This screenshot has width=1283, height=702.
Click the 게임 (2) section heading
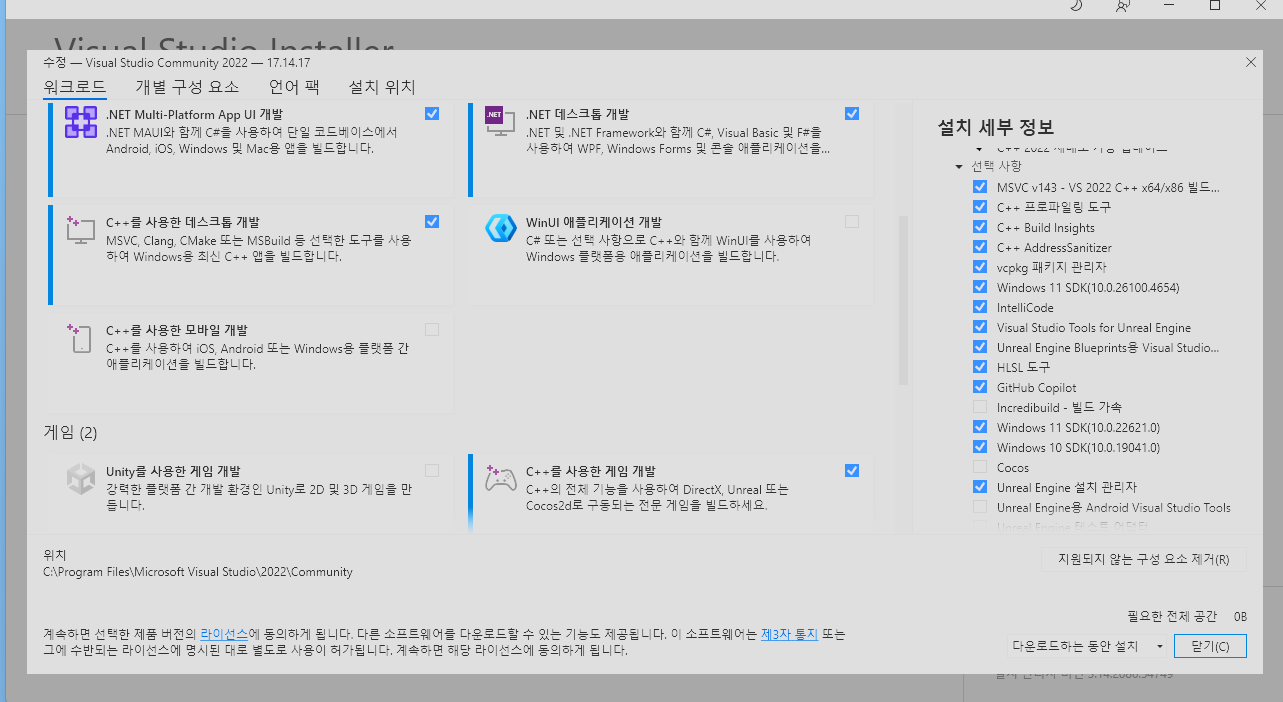[x=70, y=433]
